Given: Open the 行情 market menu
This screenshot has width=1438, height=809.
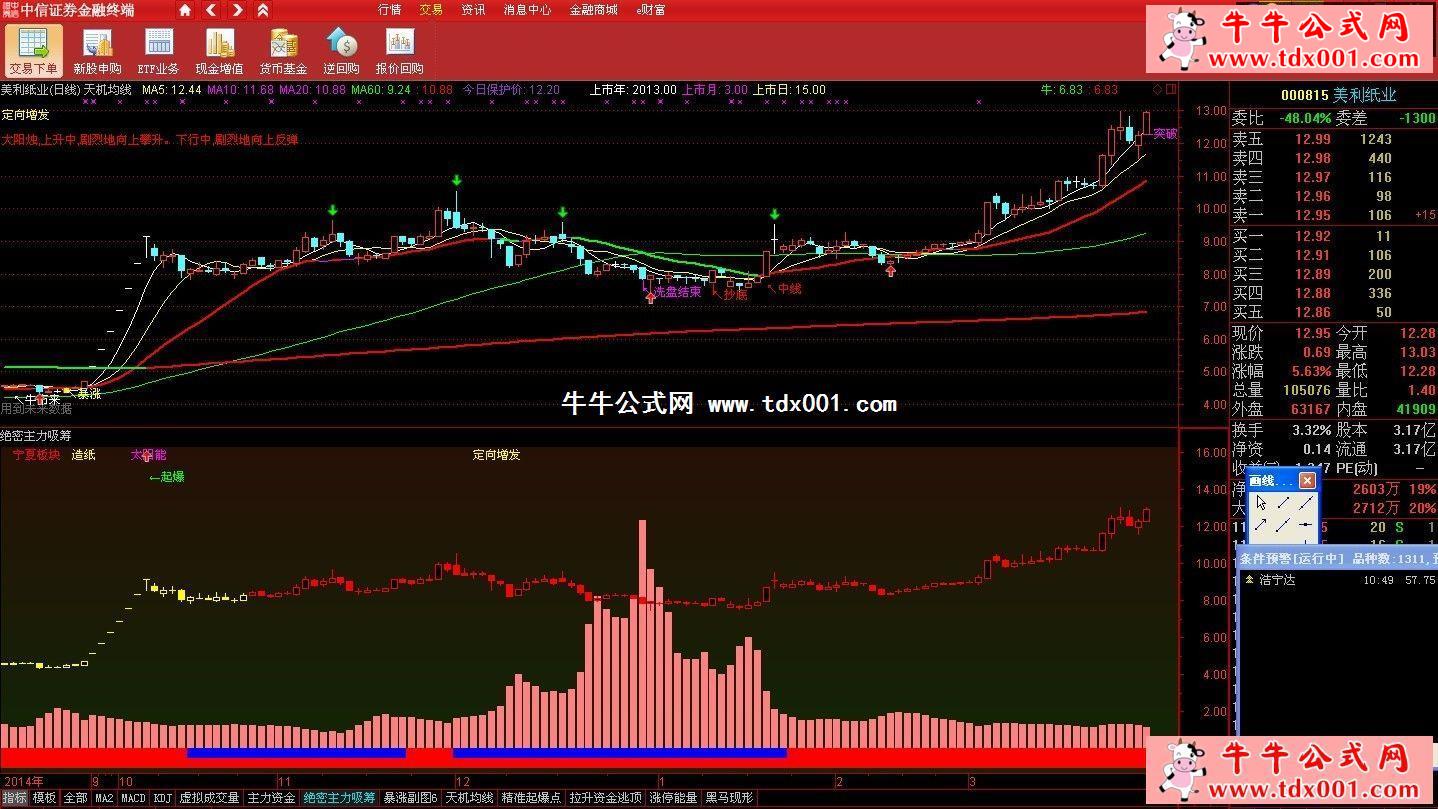Looking at the screenshot, I should pos(390,10).
